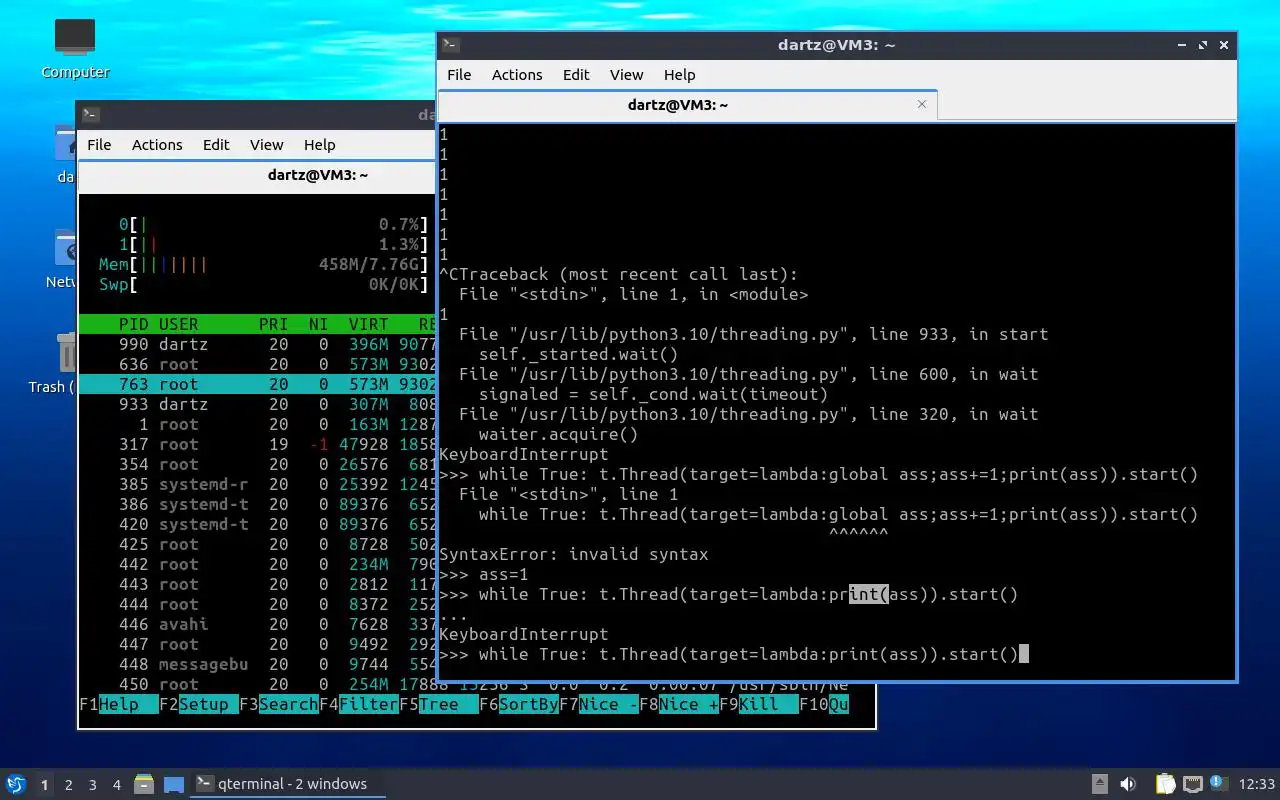Select htop process row PID 636 root
1280x800 pixels.
click(x=258, y=364)
